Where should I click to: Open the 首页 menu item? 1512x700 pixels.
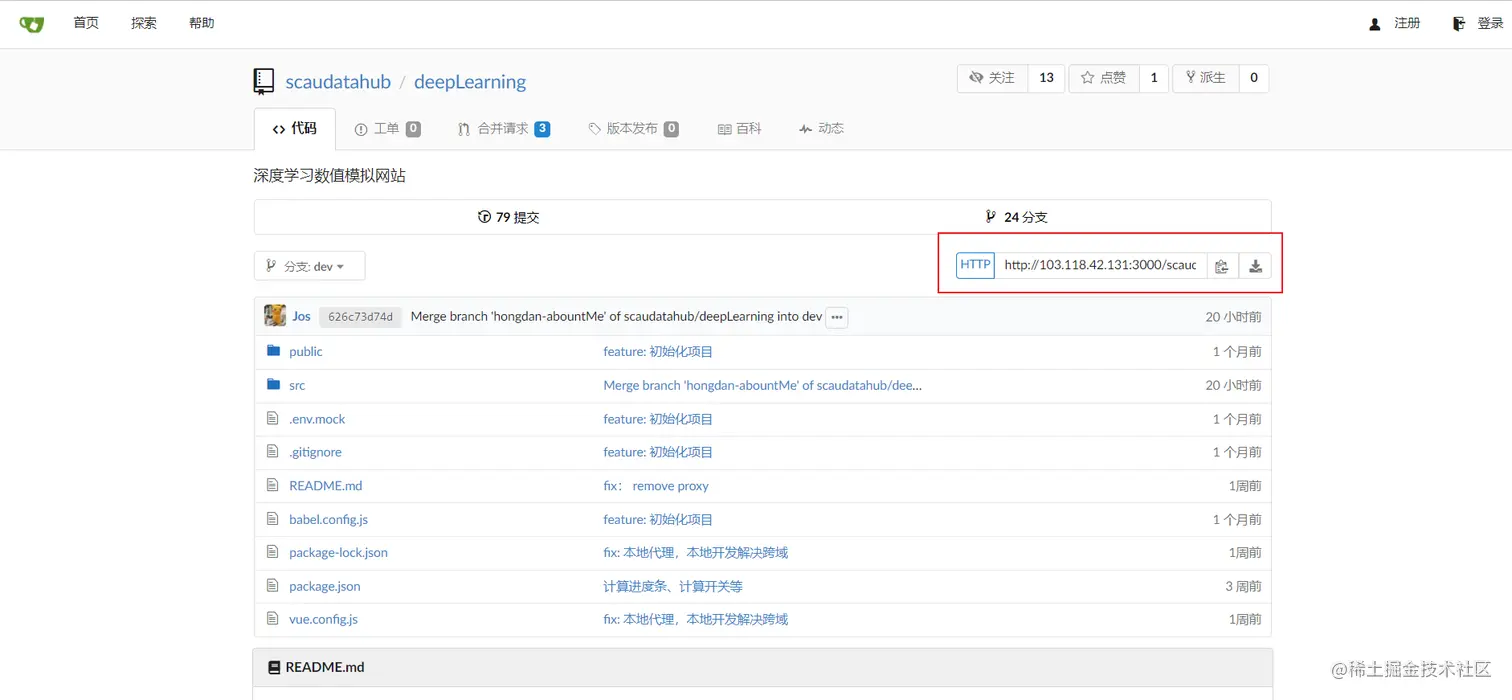[86, 23]
